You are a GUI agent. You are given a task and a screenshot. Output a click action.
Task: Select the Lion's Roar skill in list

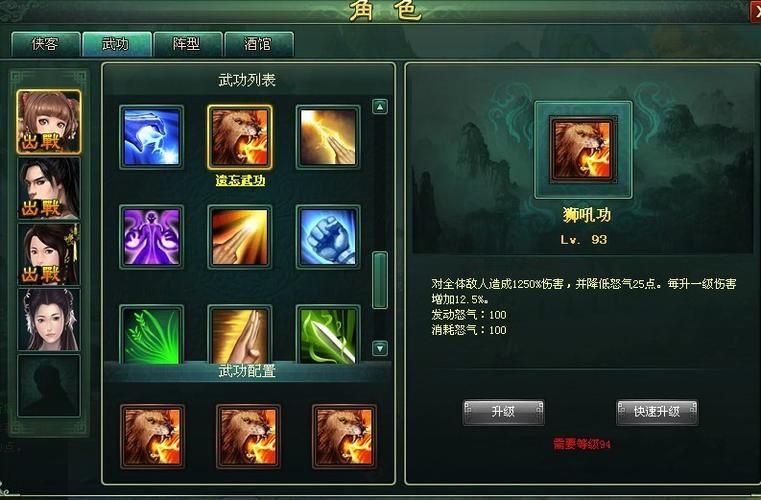(240, 137)
